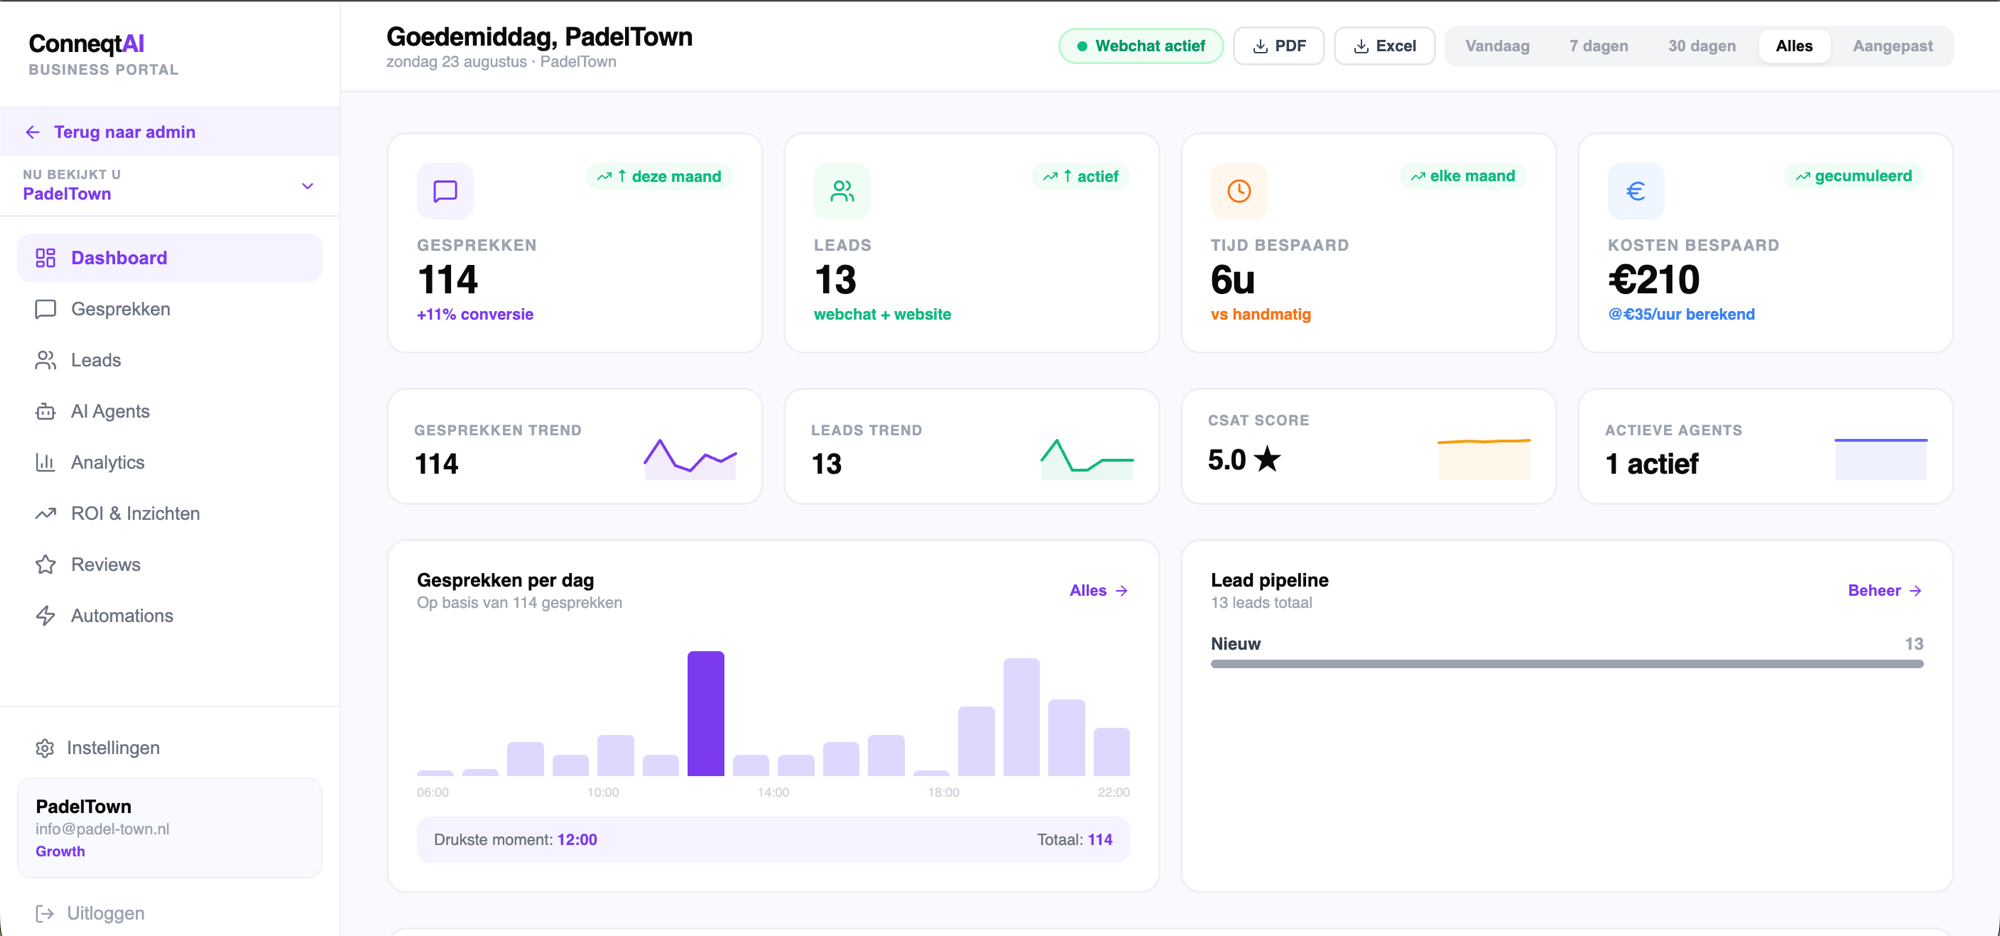Screen dimensions: 2000x936
Task: Select the 7 dagen date range
Action: [x=1598, y=46]
